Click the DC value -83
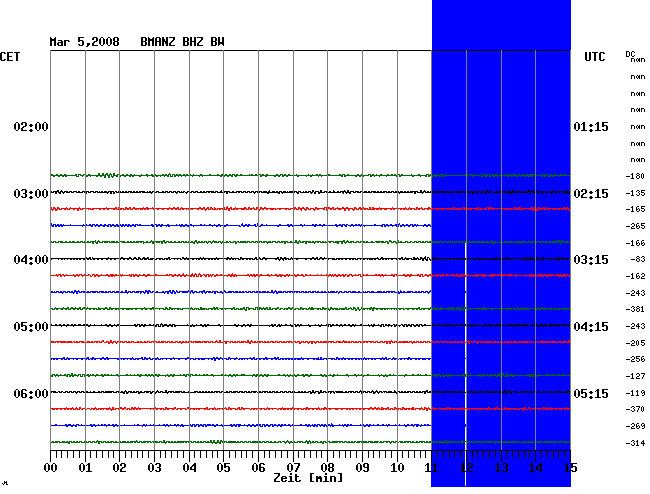Screen dimensions: 650x494 coord(637,259)
